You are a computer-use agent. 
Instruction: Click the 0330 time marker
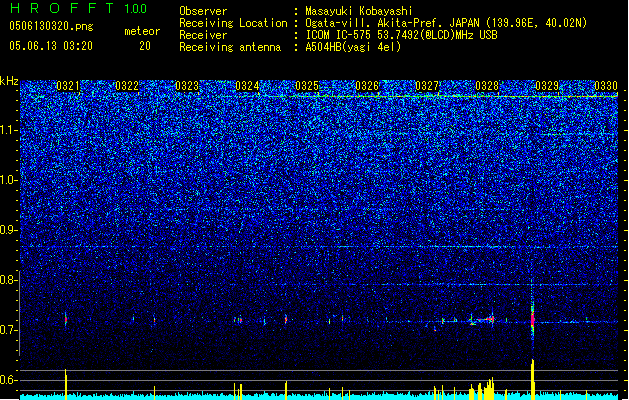point(606,86)
